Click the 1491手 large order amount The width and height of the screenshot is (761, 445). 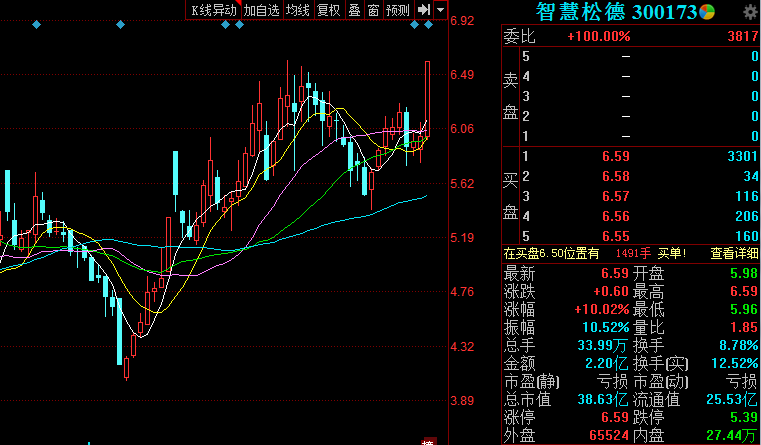click(633, 253)
